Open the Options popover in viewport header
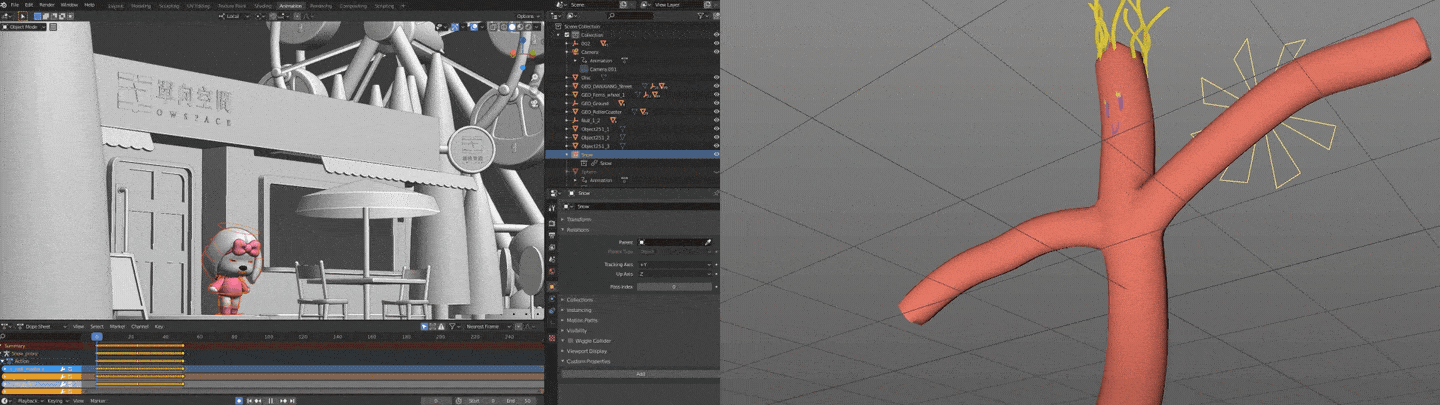 point(528,16)
